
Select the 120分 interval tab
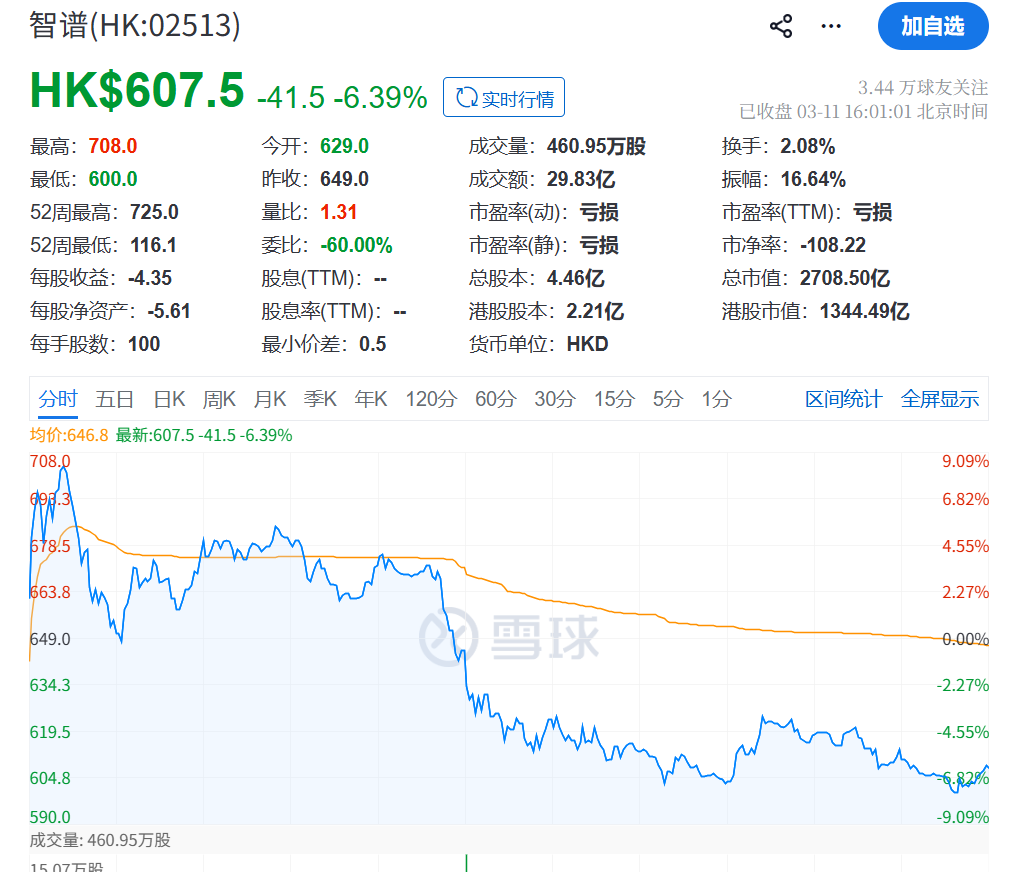(x=431, y=399)
